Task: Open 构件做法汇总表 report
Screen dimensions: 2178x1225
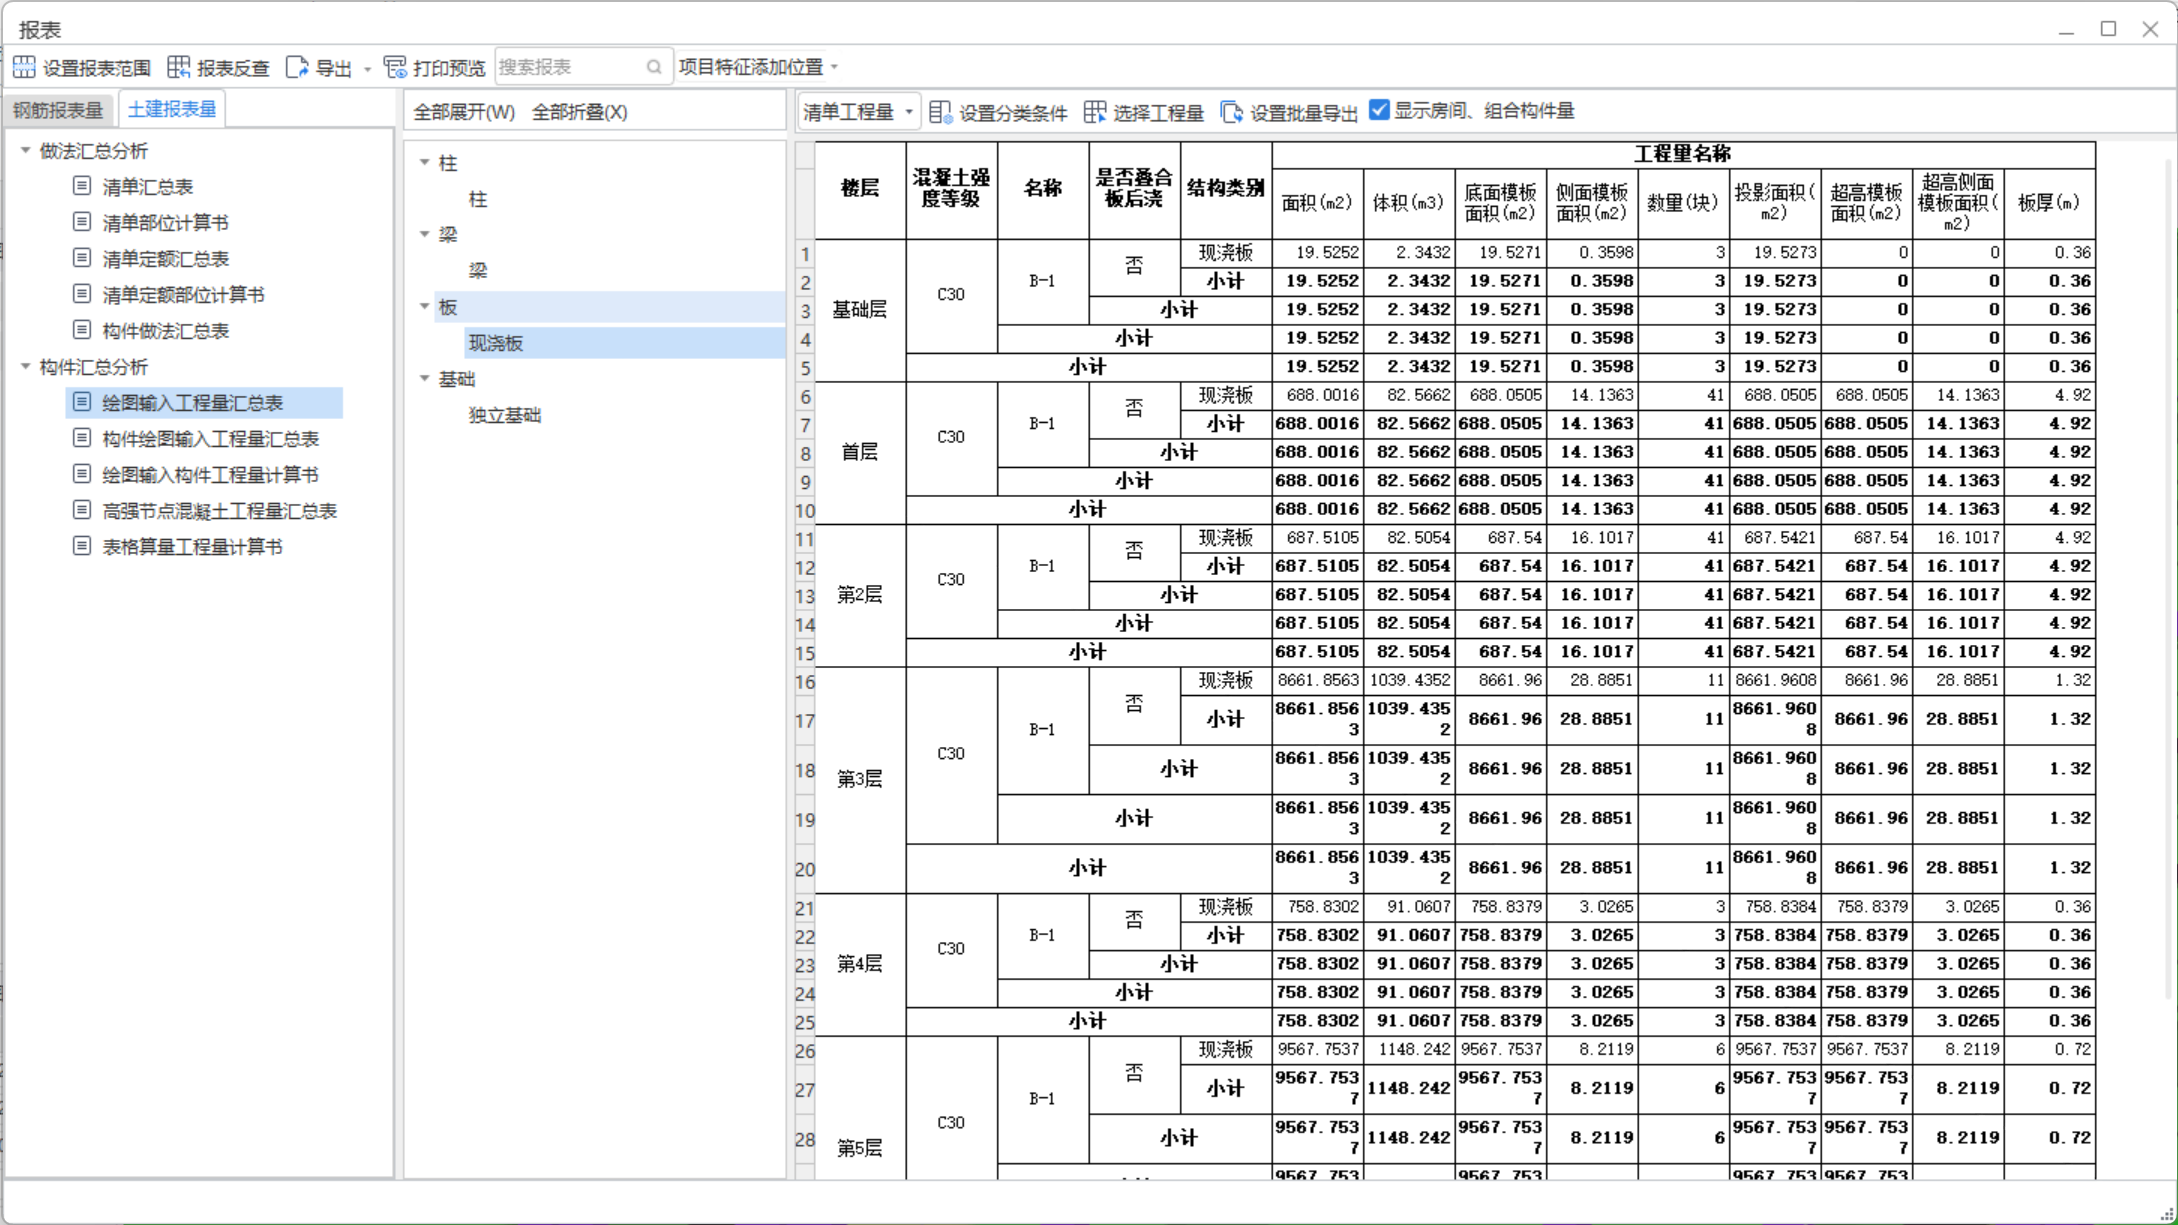Action: 166,331
